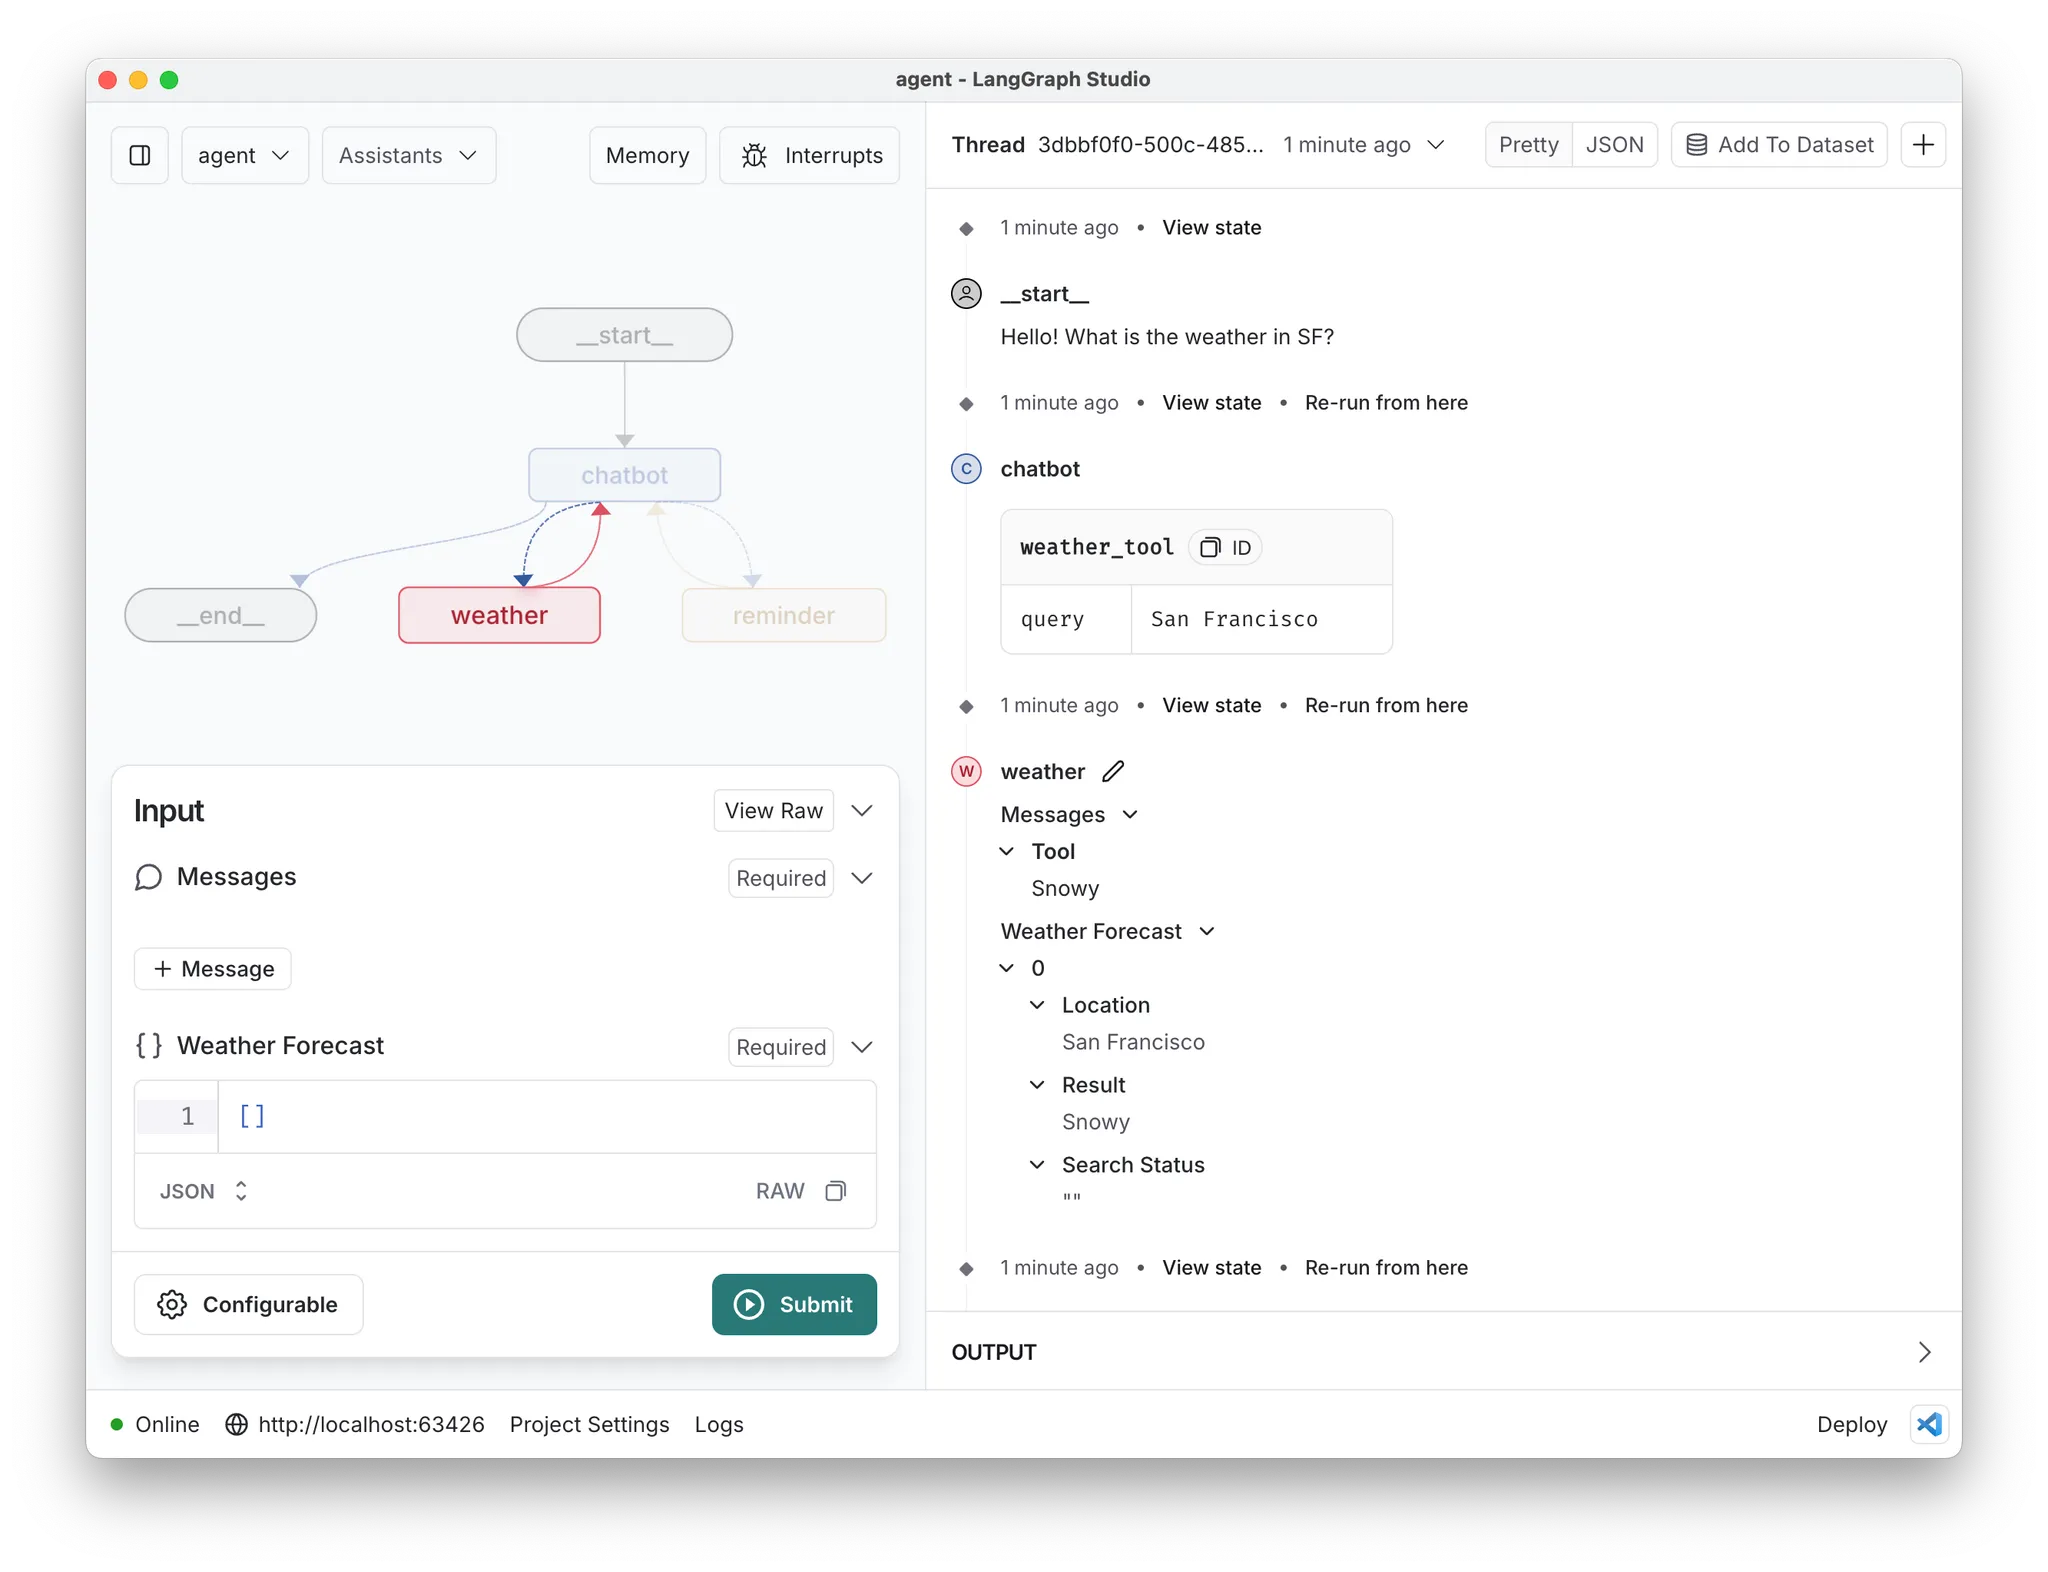Viewport: 2048px width, 1572px height.
Task: Re-run from here above chatbot step
Action: 1386,402
